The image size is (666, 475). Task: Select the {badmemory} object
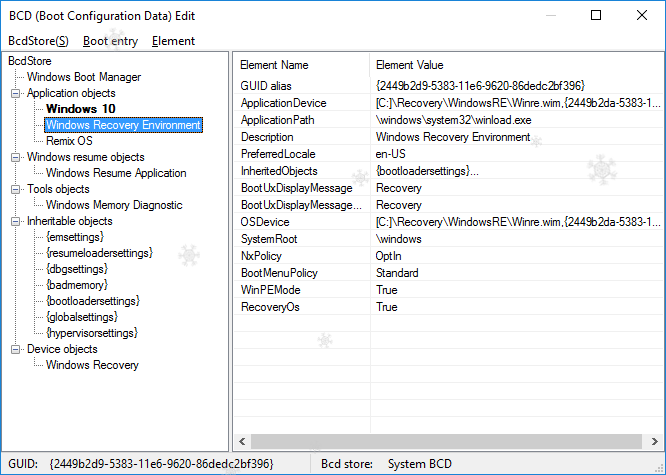77,285
